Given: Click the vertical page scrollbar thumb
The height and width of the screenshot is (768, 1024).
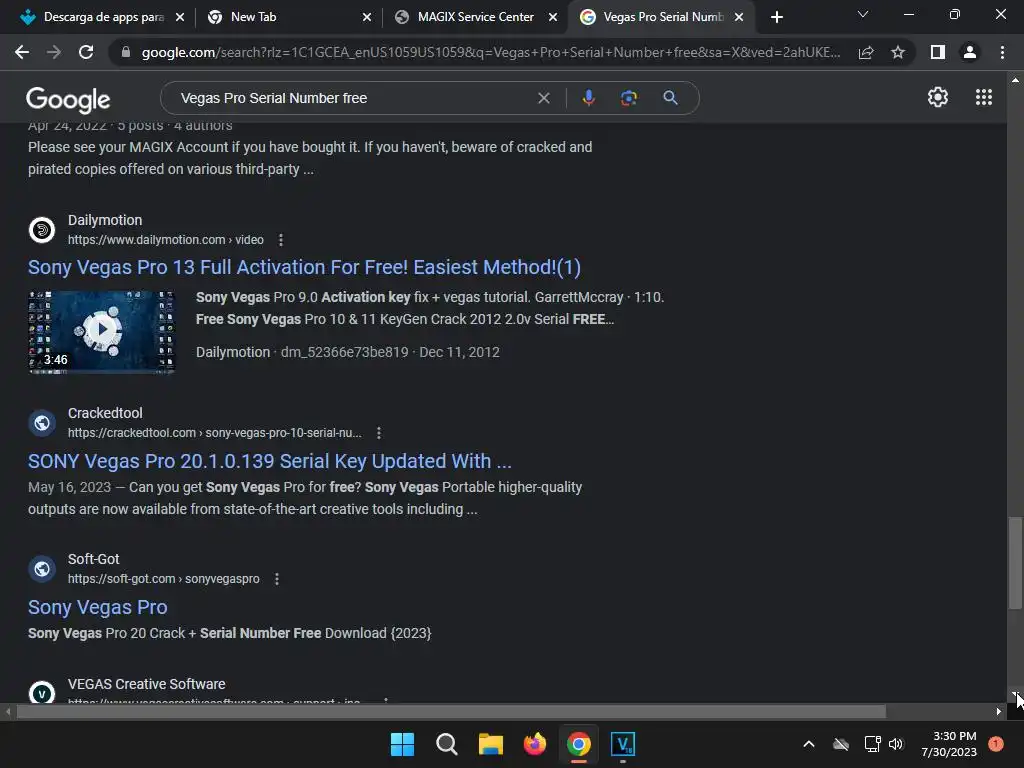Looking at the screenshot, I should tap(1015, 564).
